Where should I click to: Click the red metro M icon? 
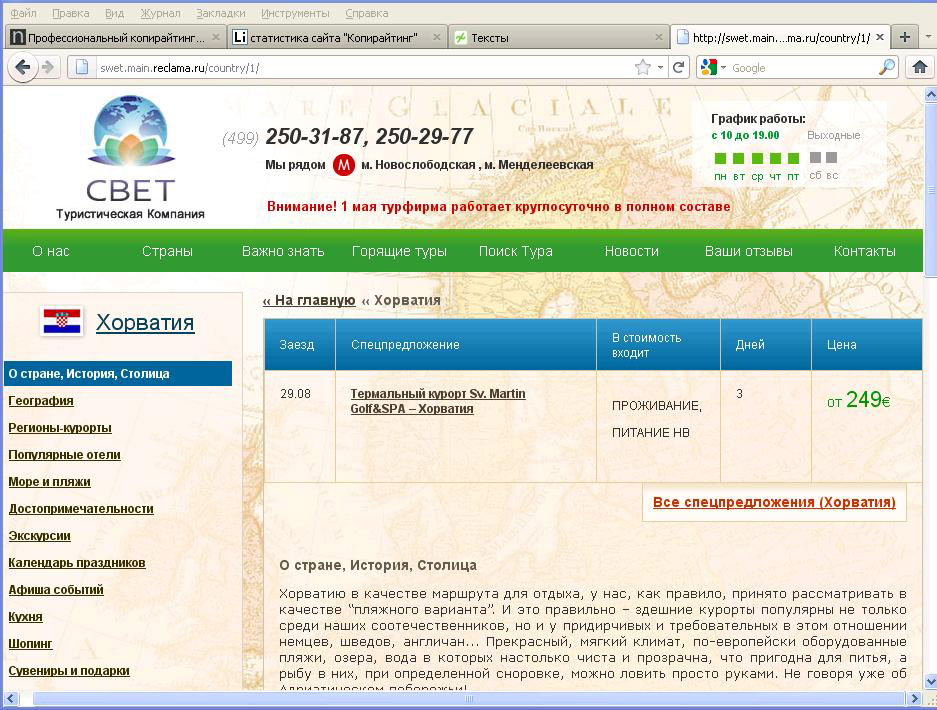pyautogui.click(x=344, y=164)
